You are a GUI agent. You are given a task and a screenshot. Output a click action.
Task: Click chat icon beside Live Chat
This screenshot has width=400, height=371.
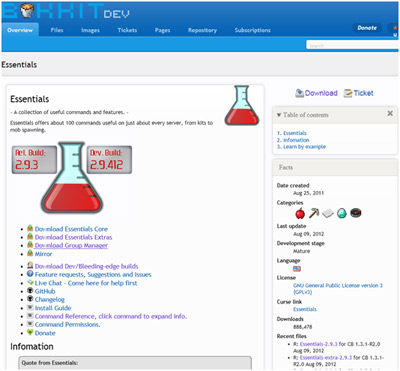pos(30,282)
